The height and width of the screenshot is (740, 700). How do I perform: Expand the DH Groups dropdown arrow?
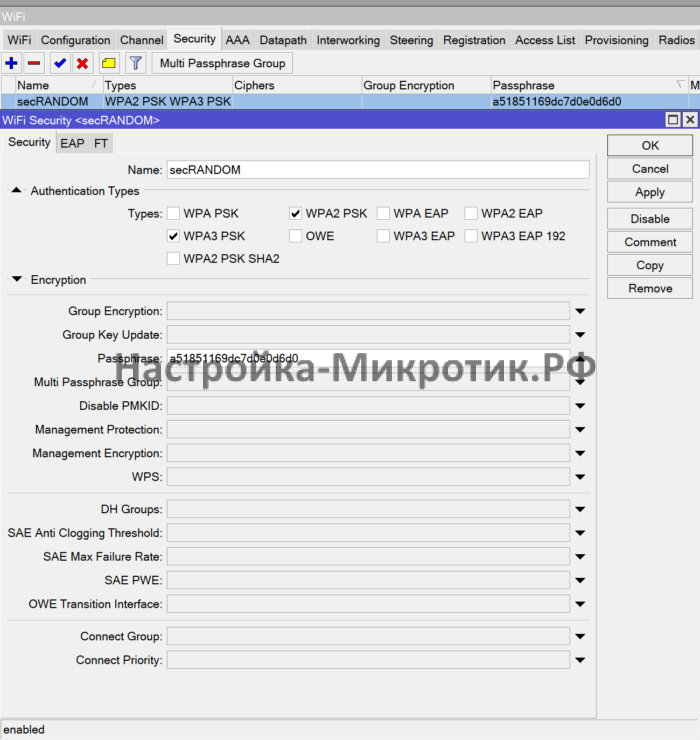[580, 509]
